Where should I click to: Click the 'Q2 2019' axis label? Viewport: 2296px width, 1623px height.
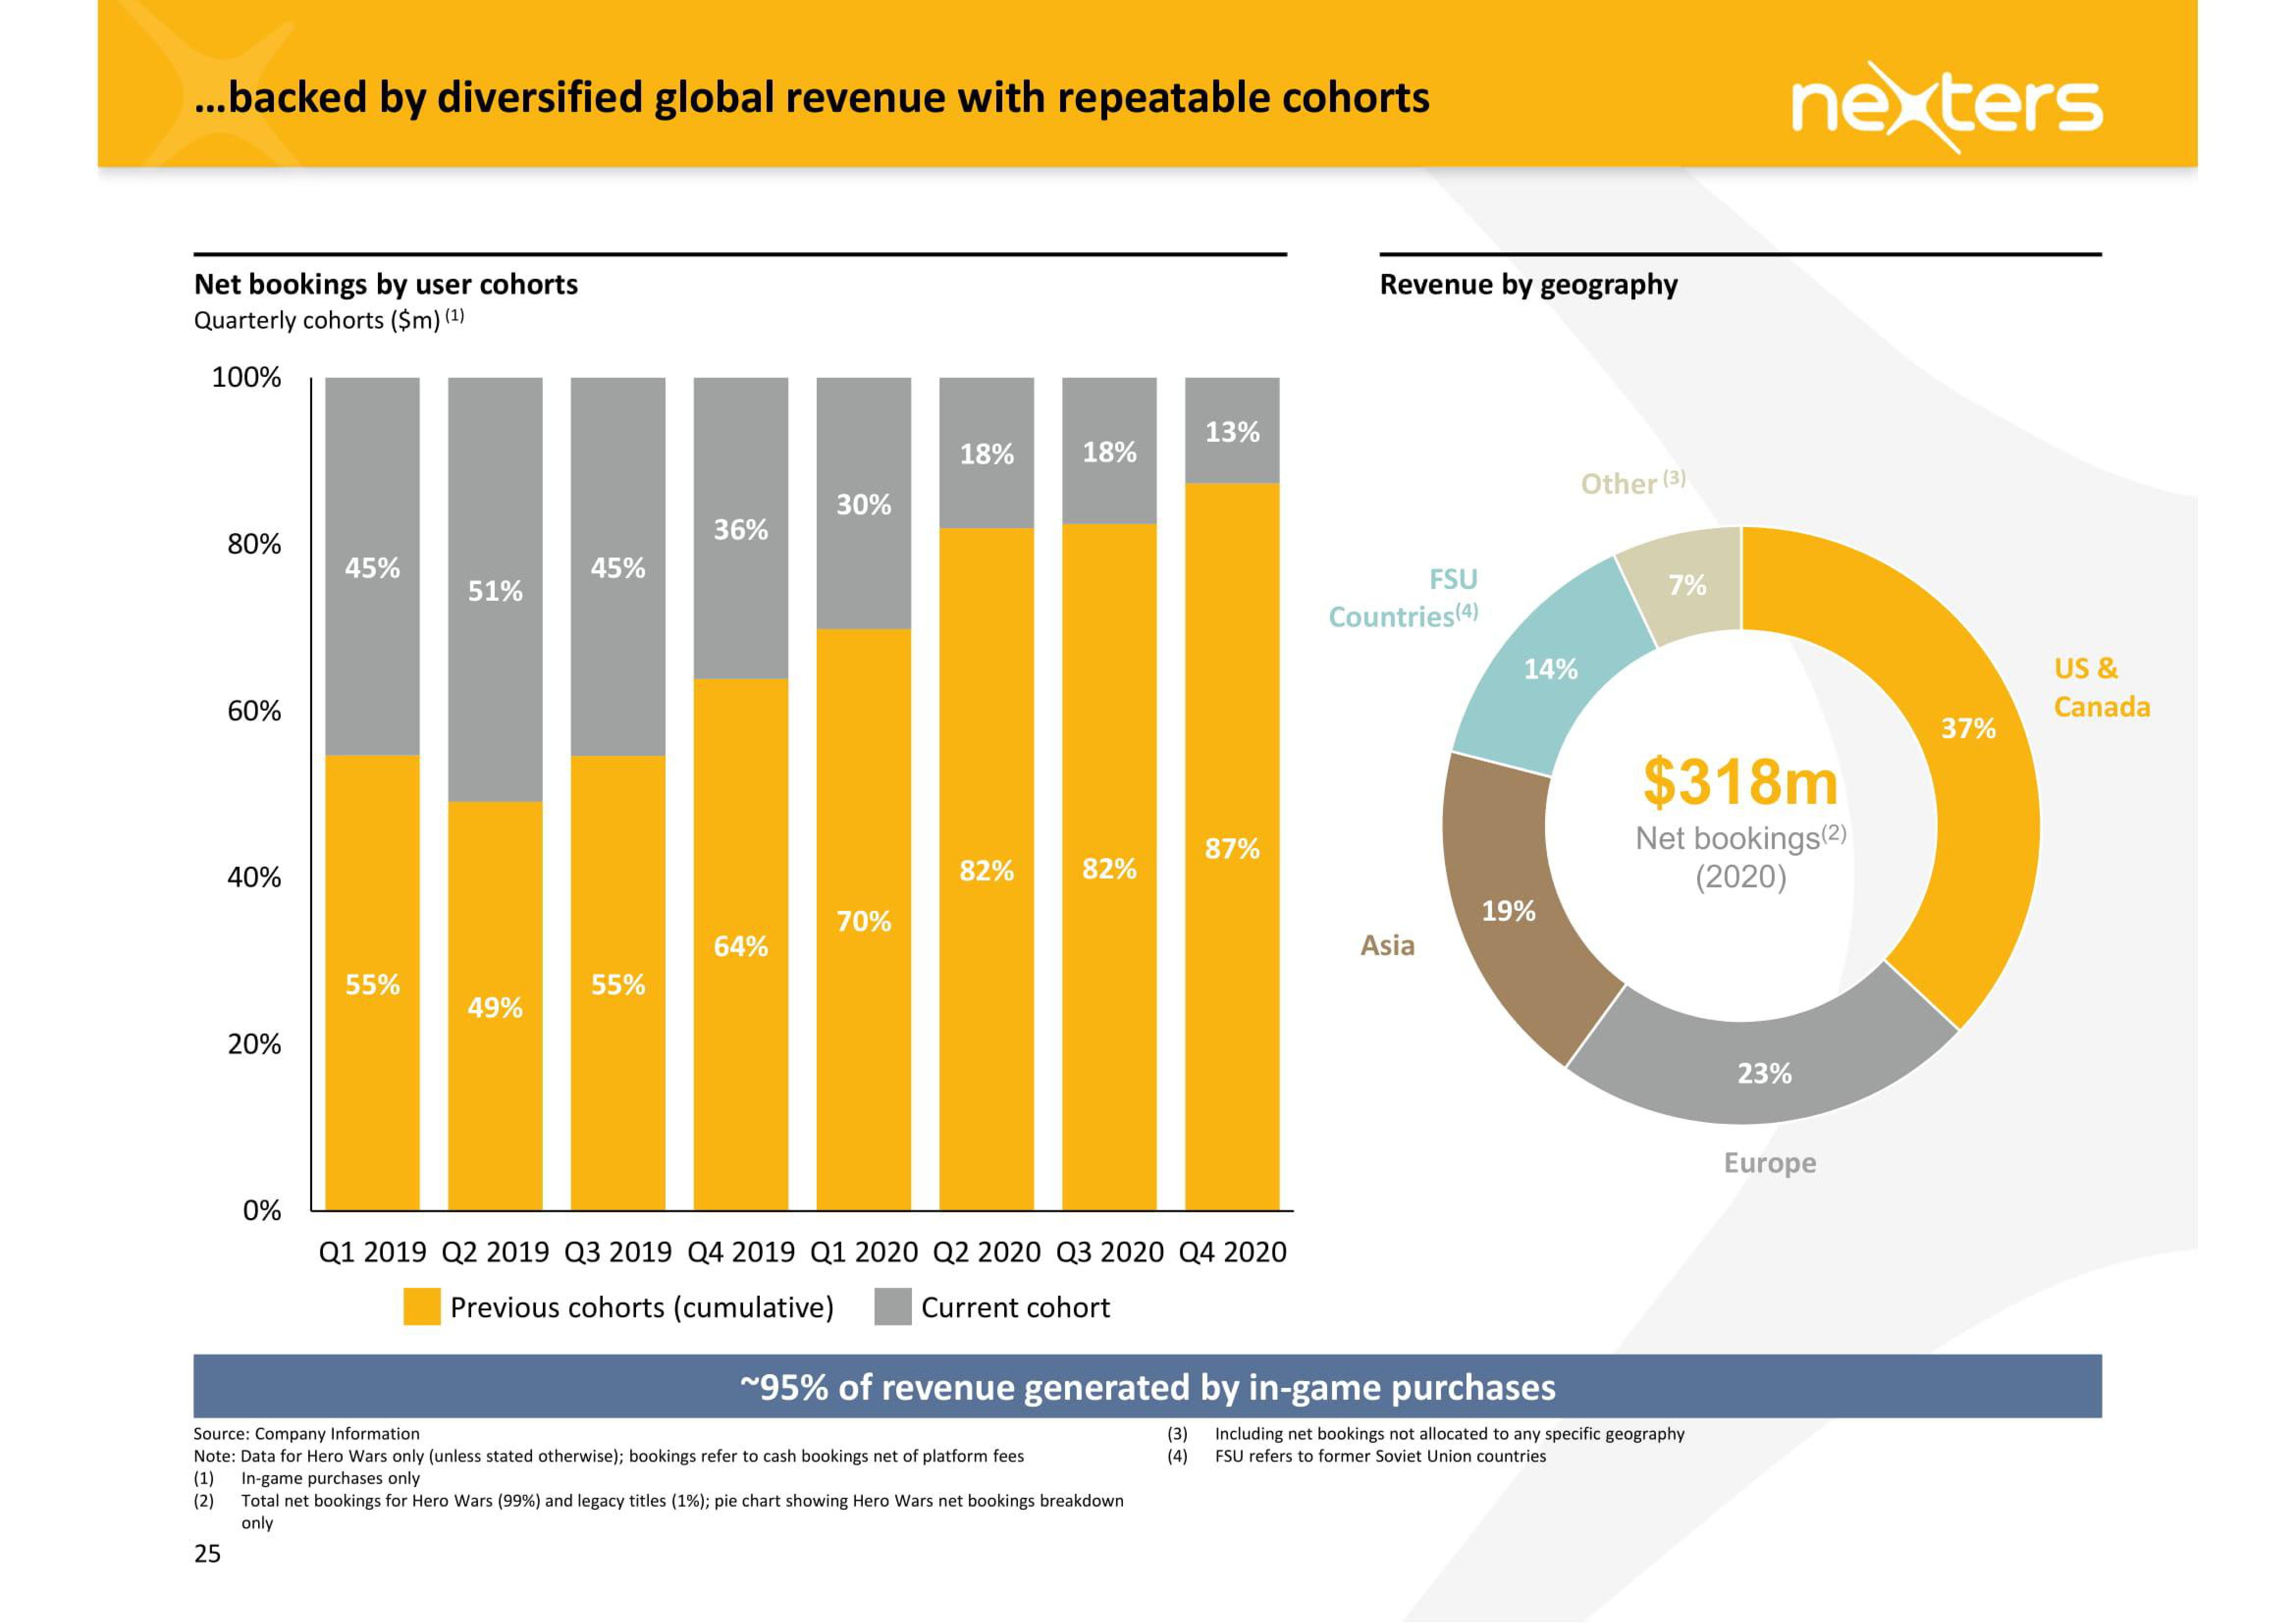coord(495,1252)
